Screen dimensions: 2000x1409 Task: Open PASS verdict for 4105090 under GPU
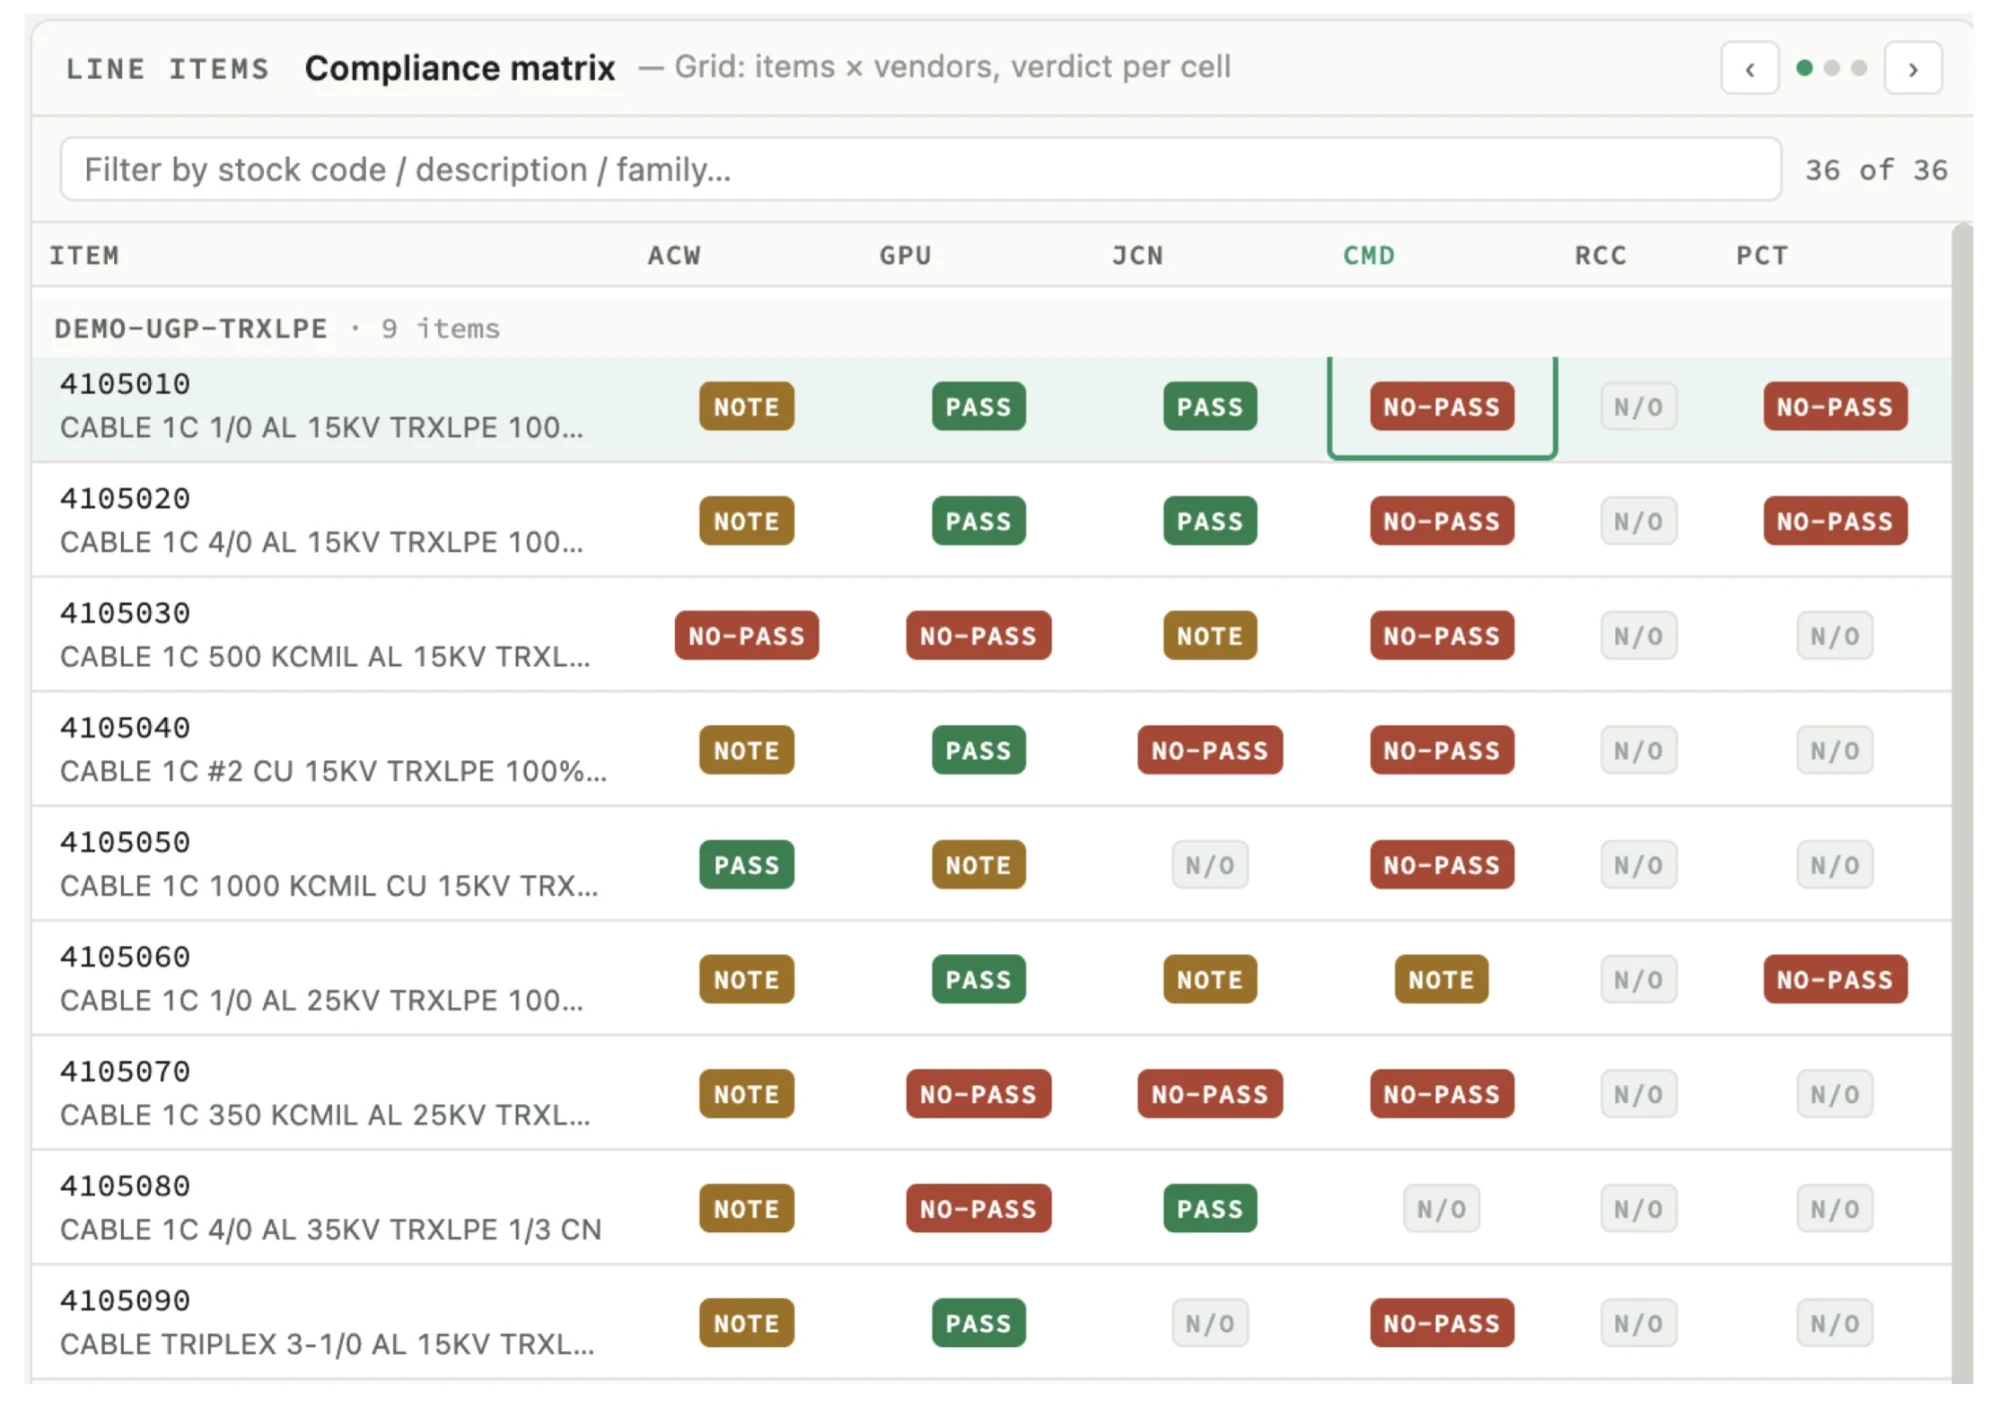[978, 1323]
